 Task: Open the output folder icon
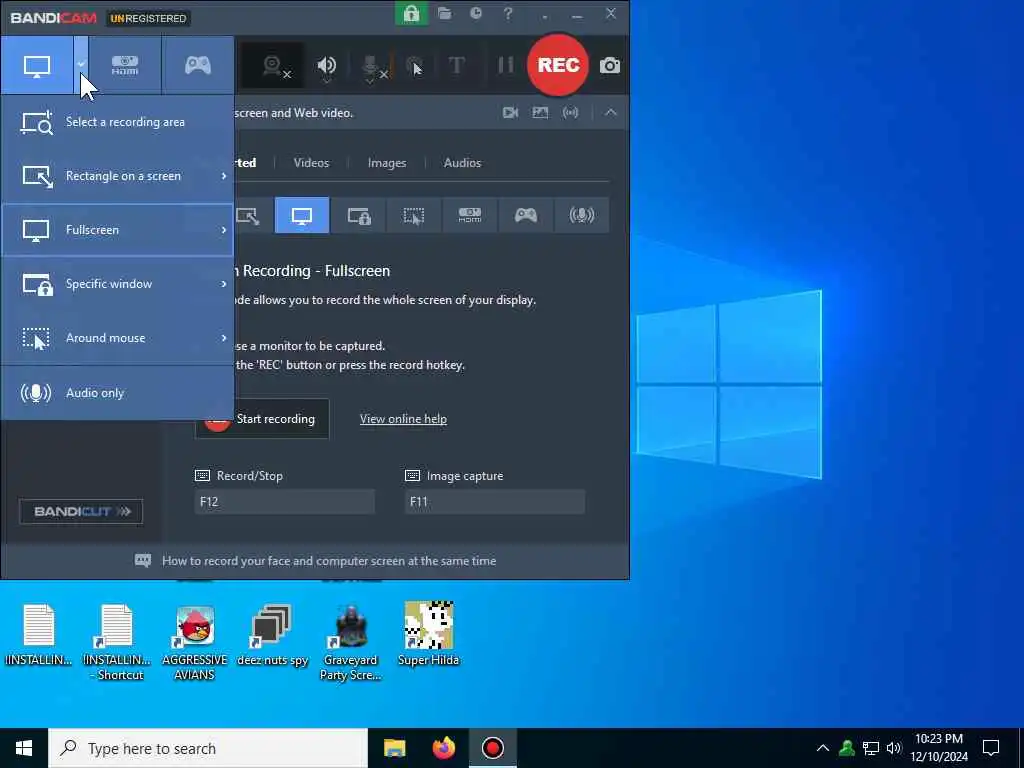(445, 13)
